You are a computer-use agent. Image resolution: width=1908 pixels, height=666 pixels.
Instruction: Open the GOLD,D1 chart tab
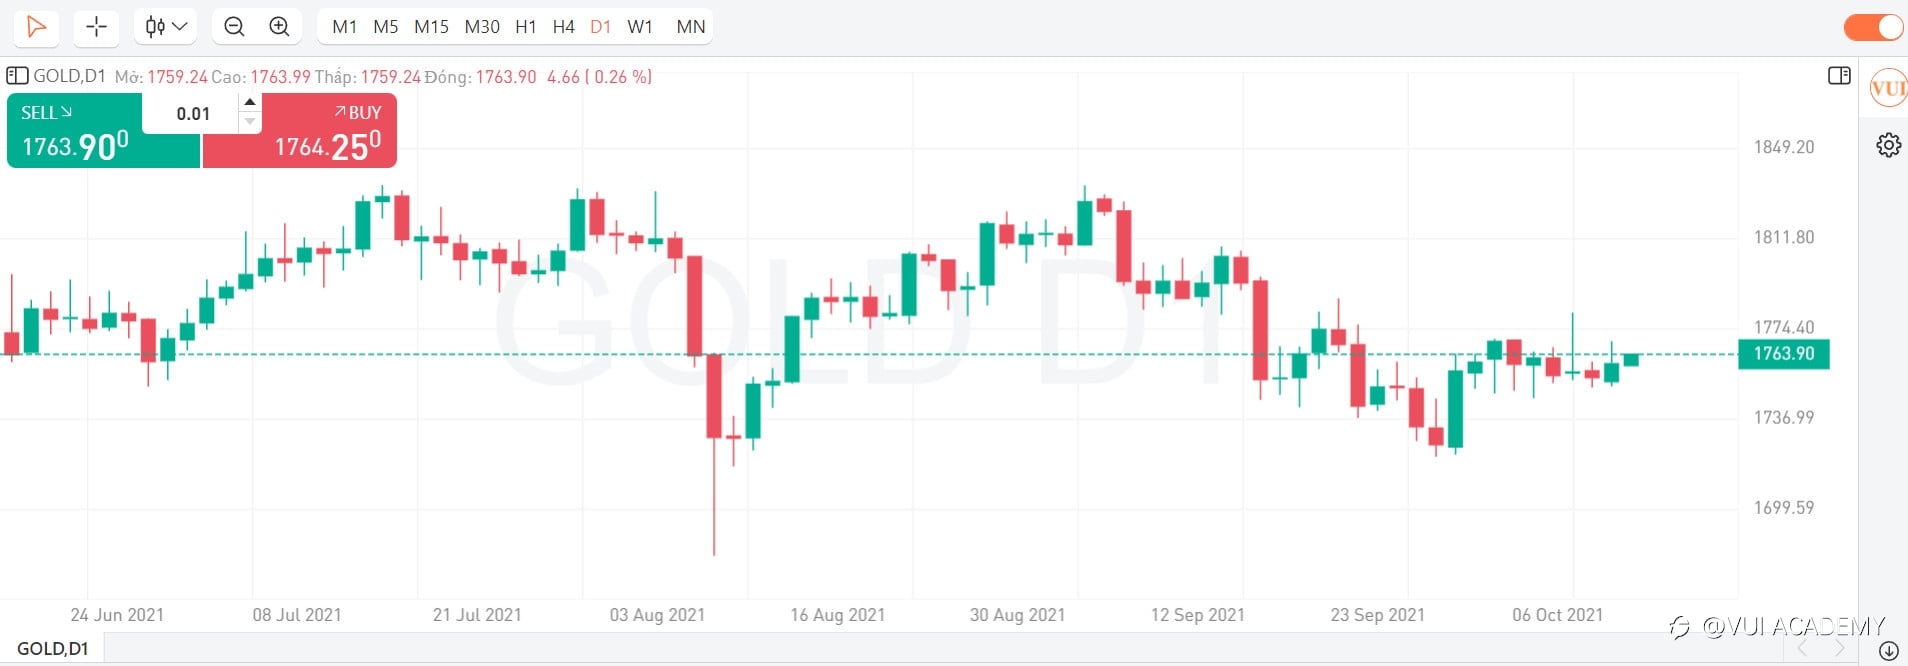[x=53, y=649]
